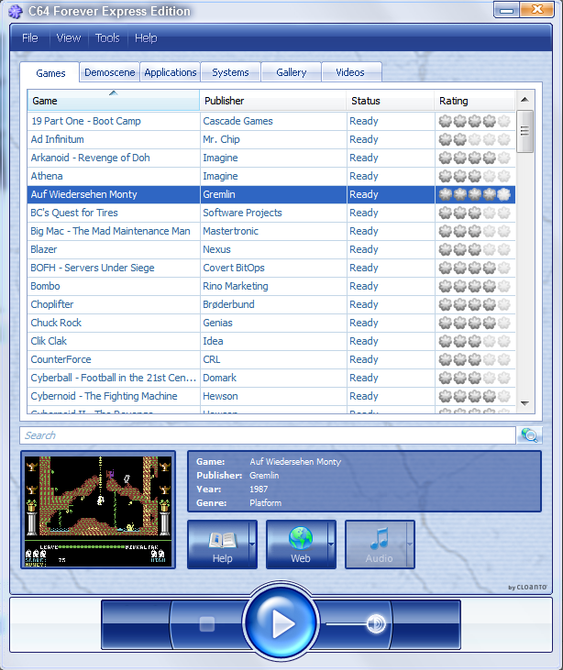Click the rating stars for Cybernoid - The Fighting Machine
This screenshot has height=670, width=563.
(x=475, y=396)
